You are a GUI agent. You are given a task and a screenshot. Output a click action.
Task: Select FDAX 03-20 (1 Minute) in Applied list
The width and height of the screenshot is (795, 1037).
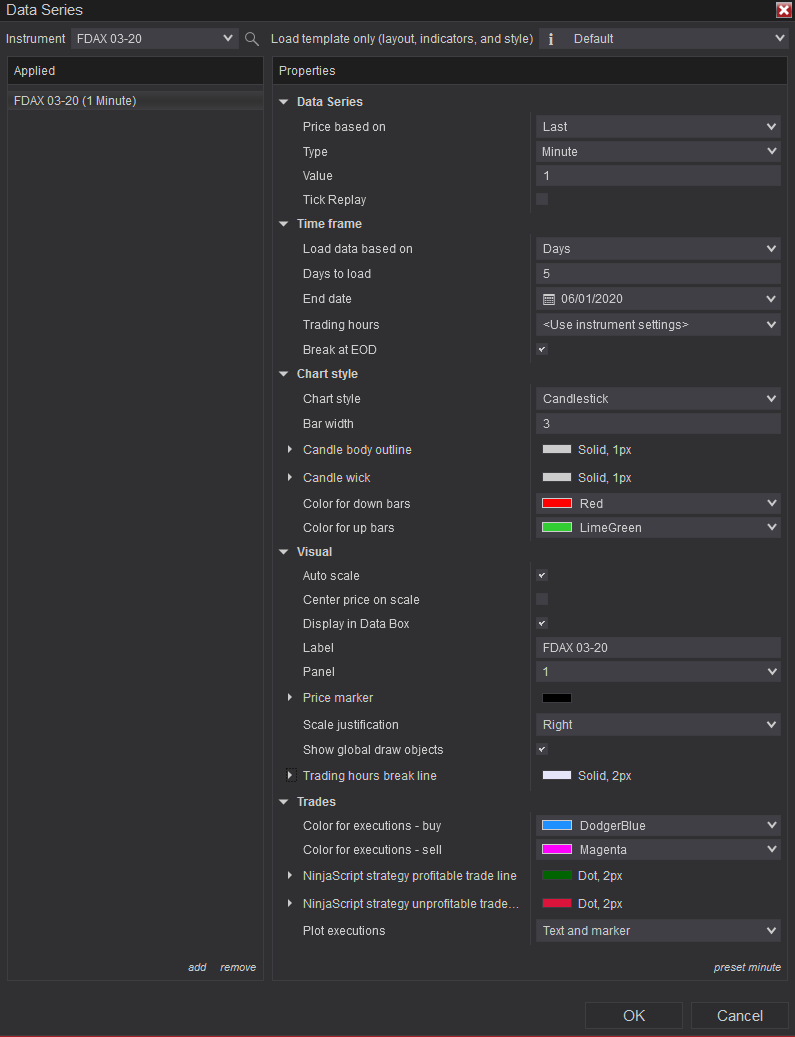pyautogui.click(x=75, y=101)
